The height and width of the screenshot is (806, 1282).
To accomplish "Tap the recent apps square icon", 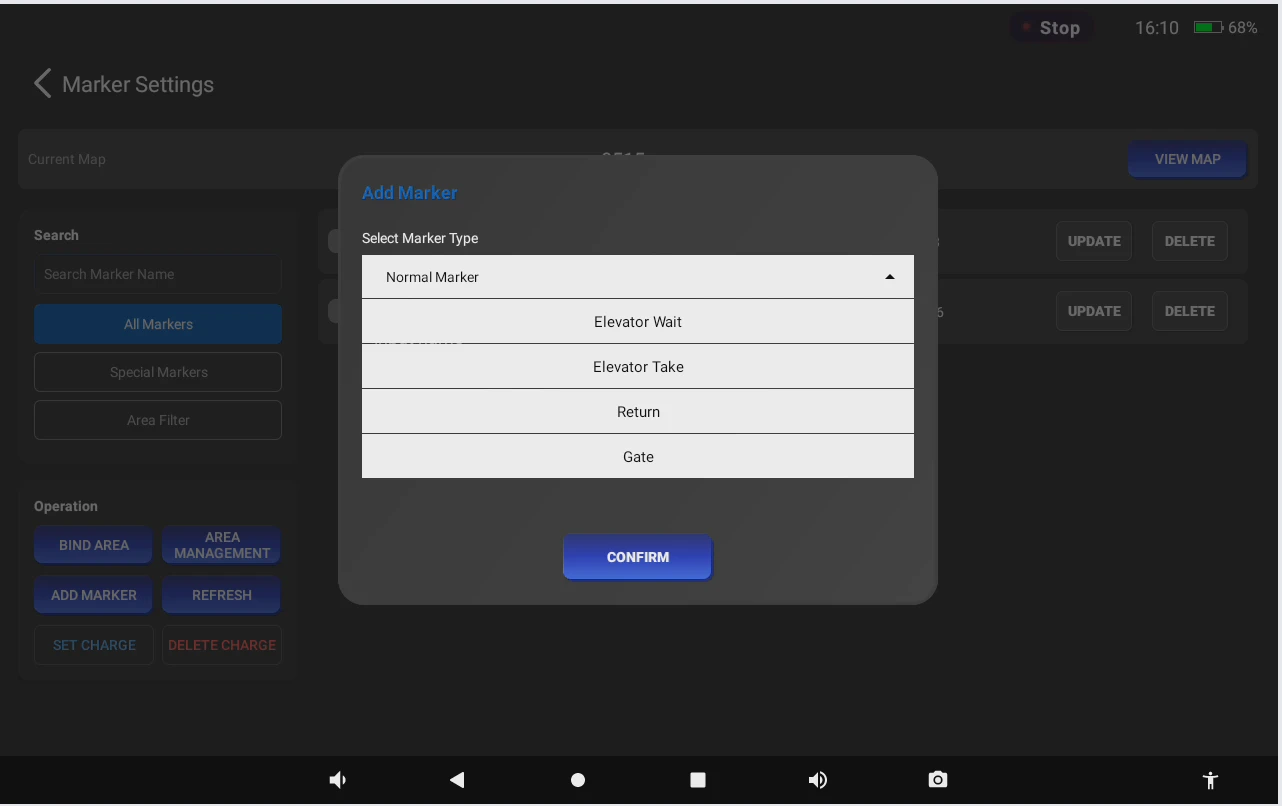I will click(x=698, y=780).
